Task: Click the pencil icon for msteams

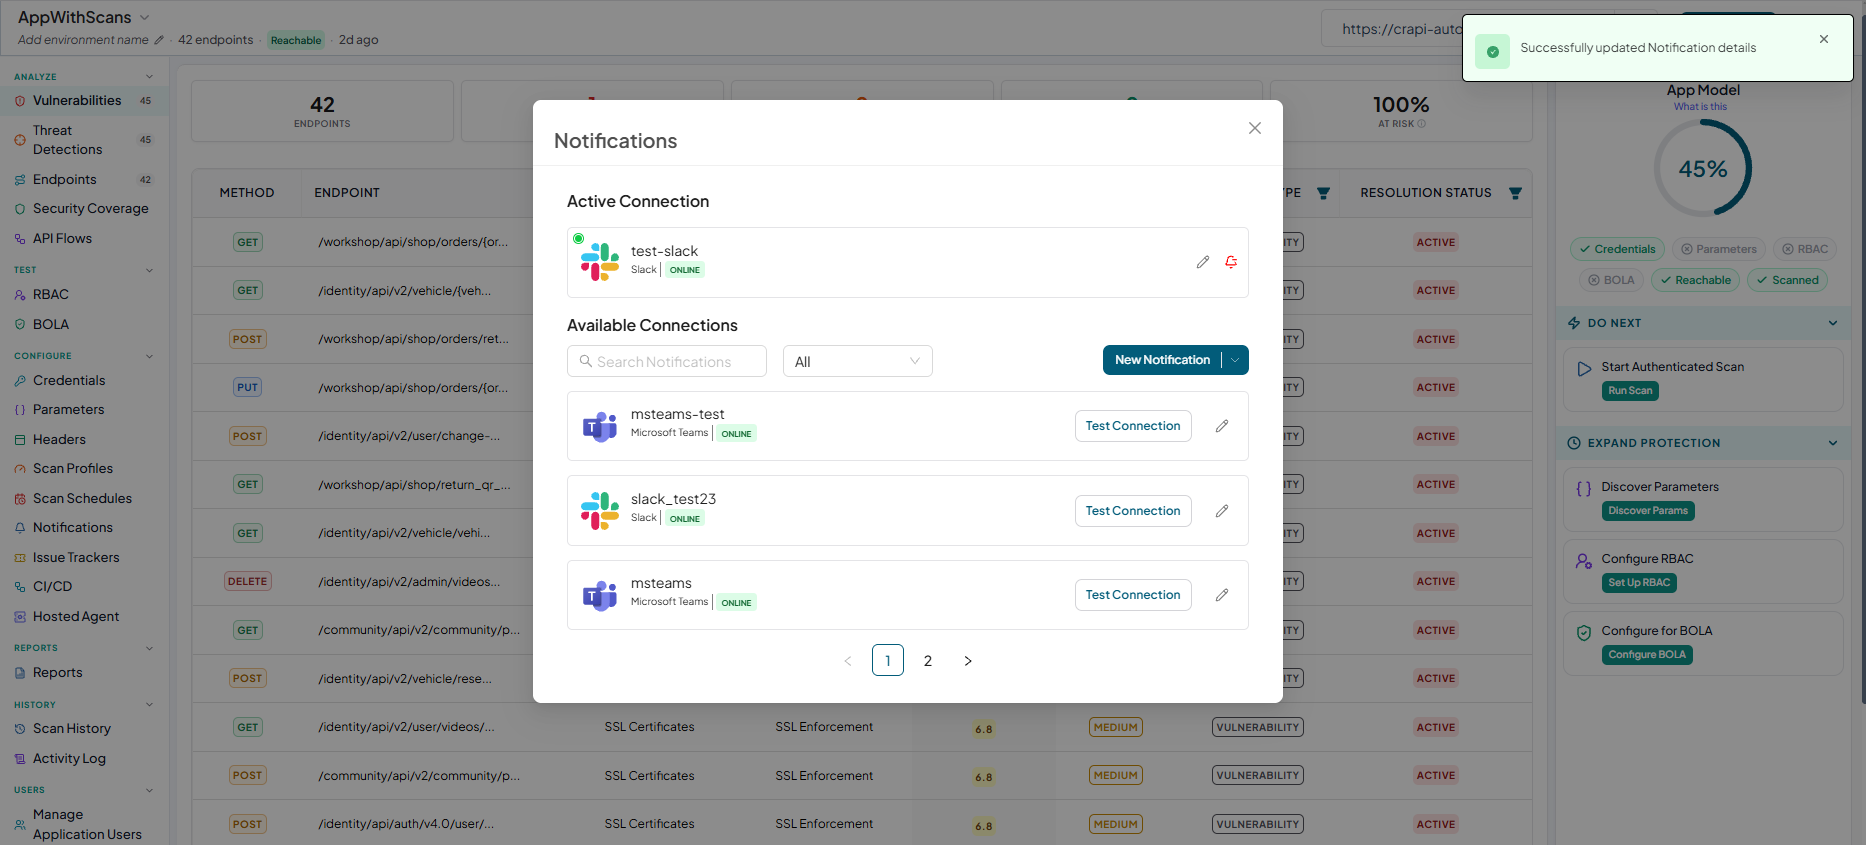Action: (x=1222, y=595)
